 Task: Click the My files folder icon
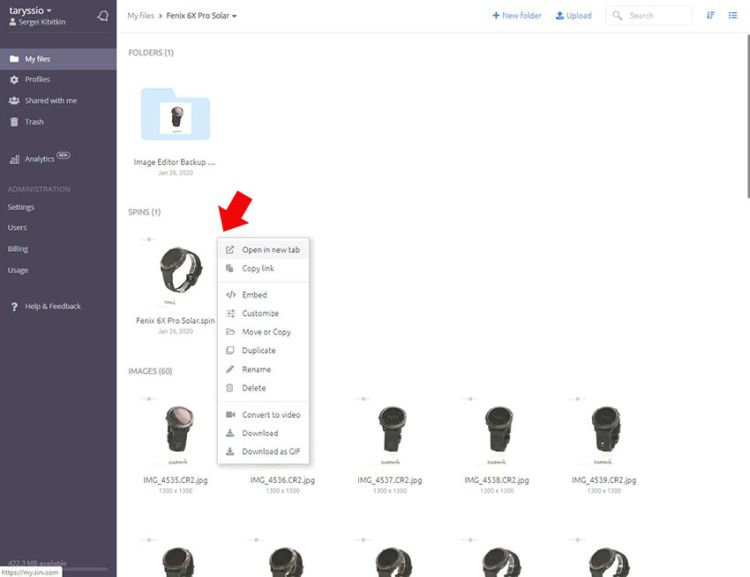click(14, 59)
